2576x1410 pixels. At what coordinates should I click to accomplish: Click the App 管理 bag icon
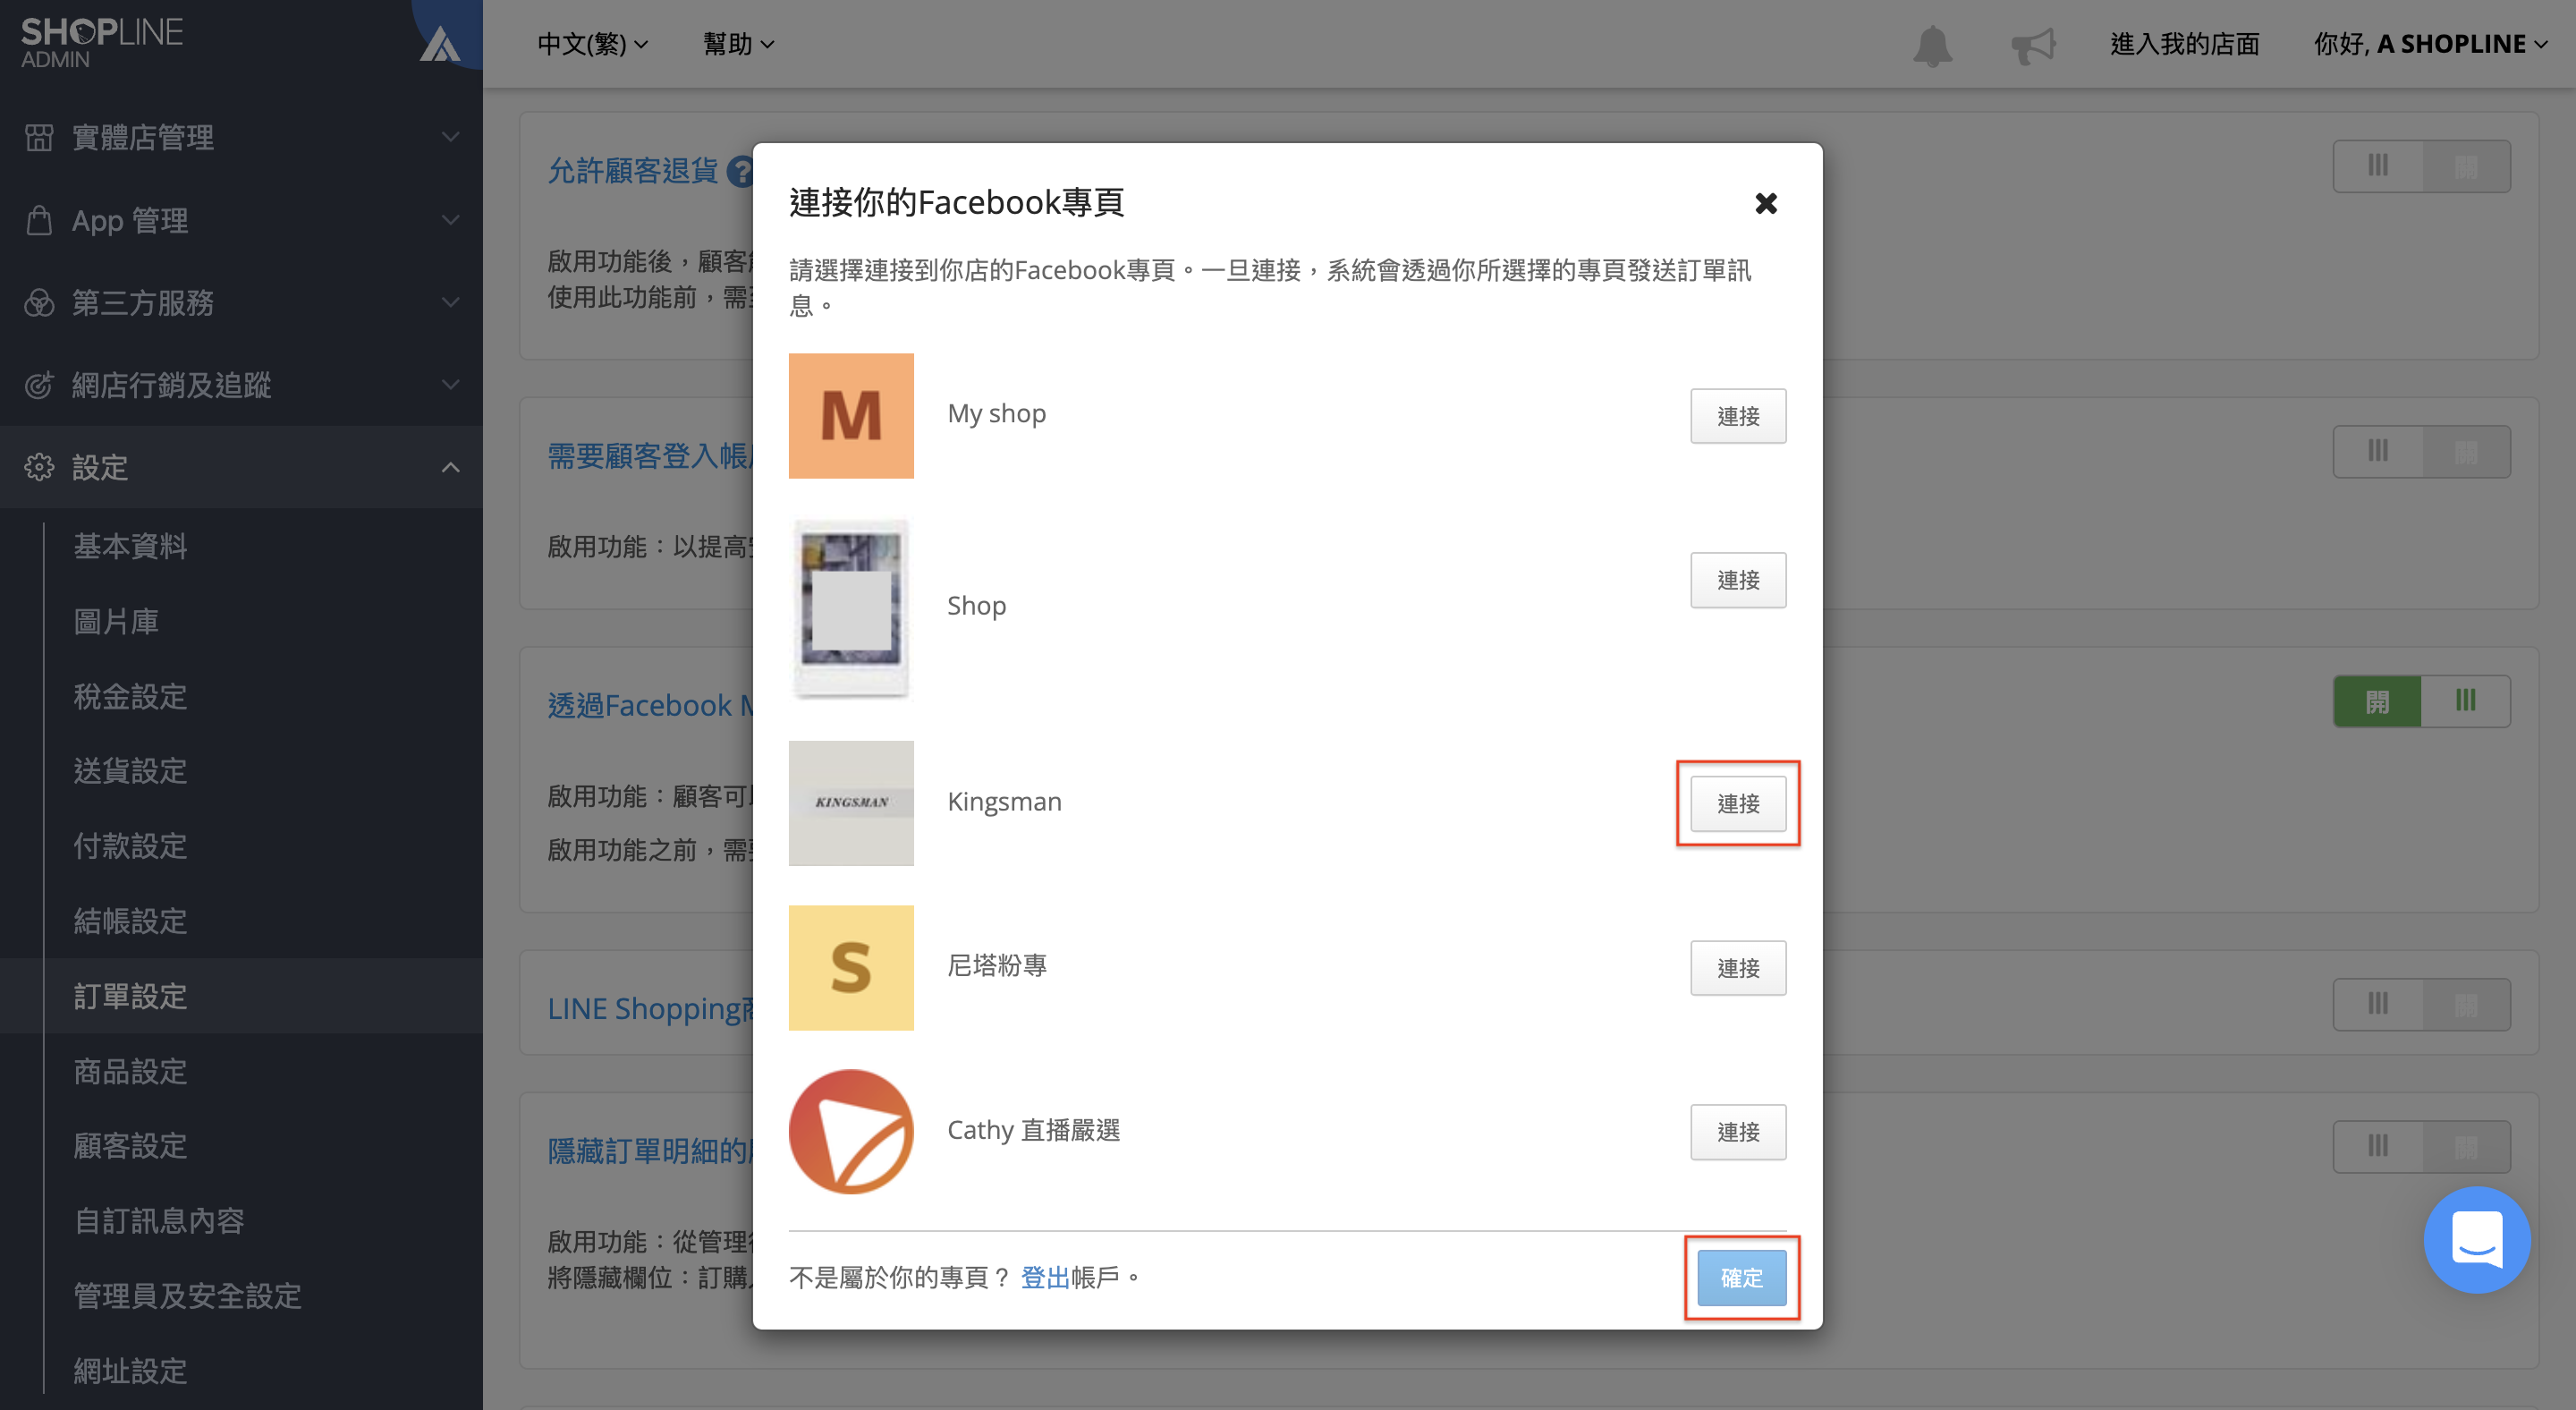[39, 220]
